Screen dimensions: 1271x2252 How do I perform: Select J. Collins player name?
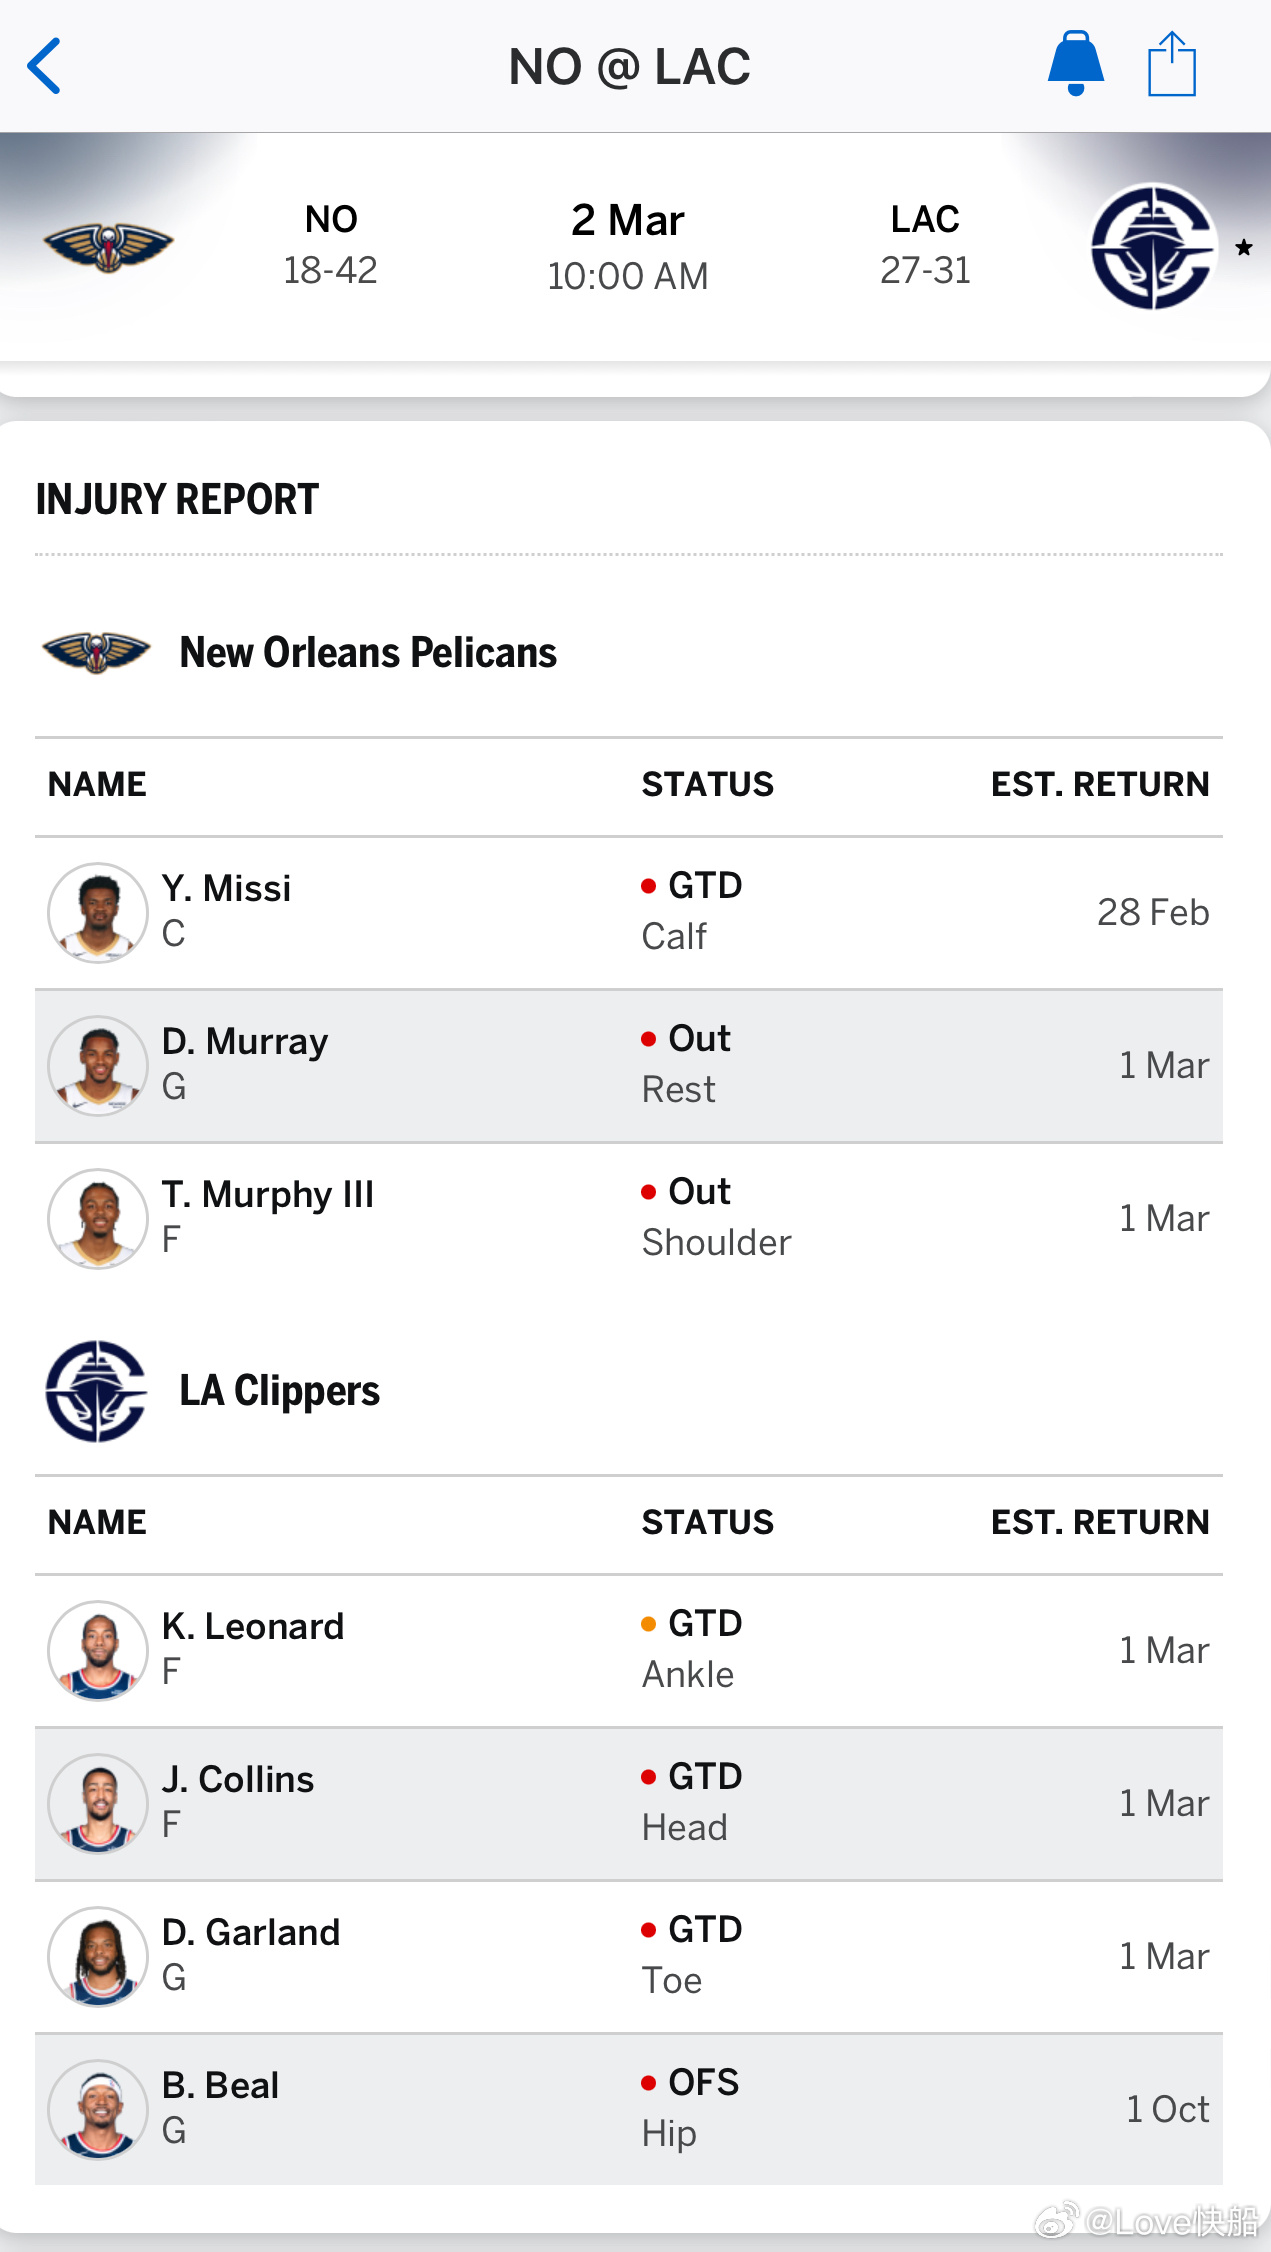click(238, 1779)
